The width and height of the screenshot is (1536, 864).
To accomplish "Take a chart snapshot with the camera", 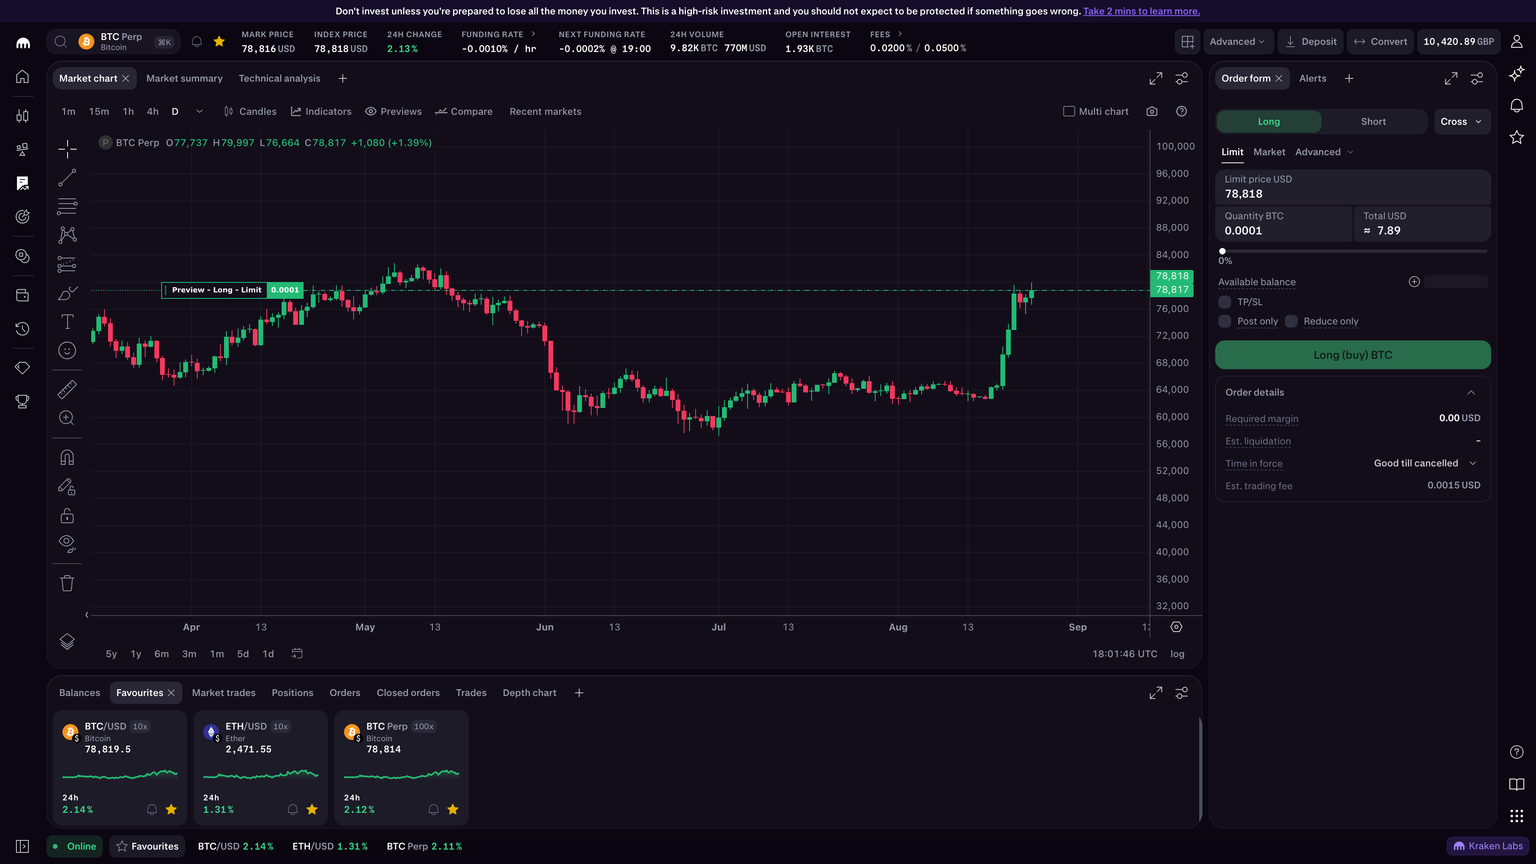I will tap(1152, 111).
